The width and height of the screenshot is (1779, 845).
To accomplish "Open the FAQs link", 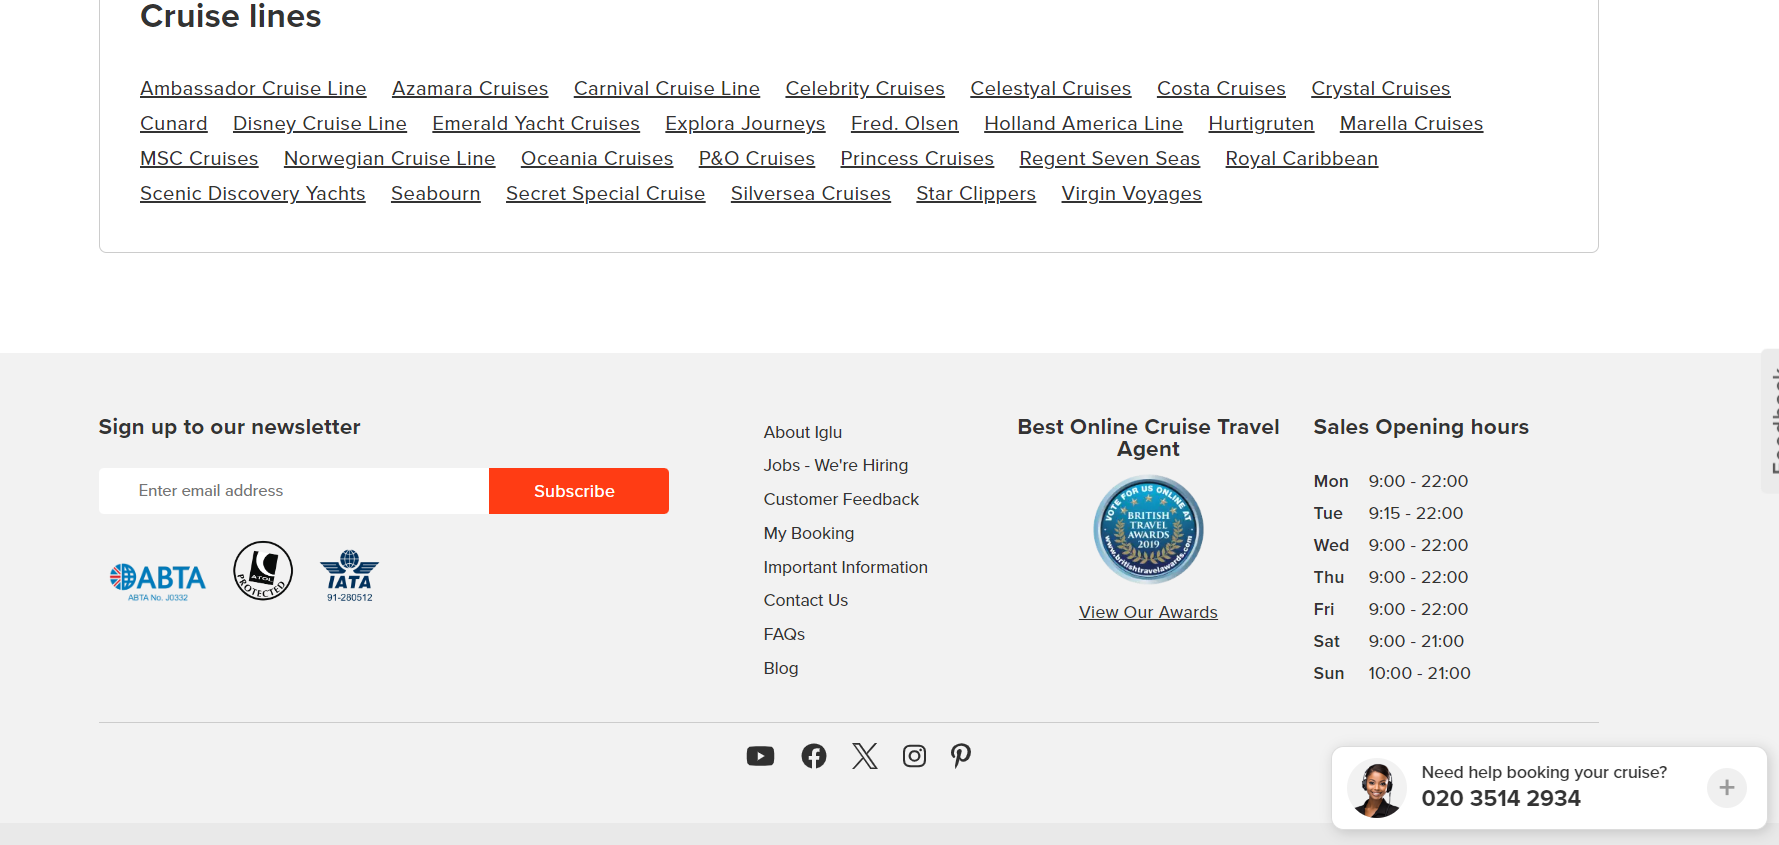I will [x=784, y=634].
